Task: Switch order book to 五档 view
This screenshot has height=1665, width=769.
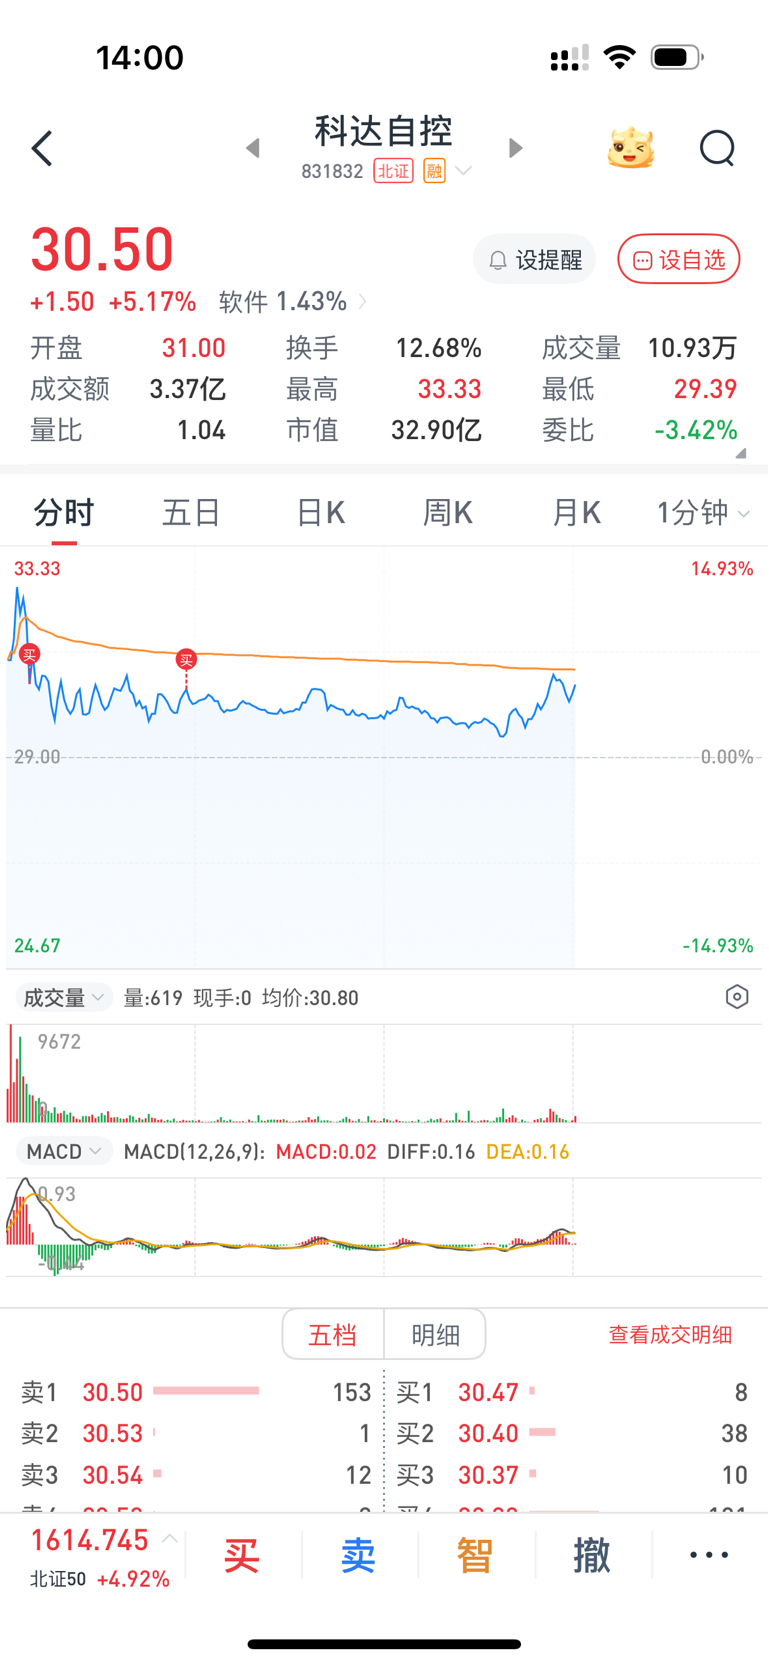Action: pos(333,1334)
